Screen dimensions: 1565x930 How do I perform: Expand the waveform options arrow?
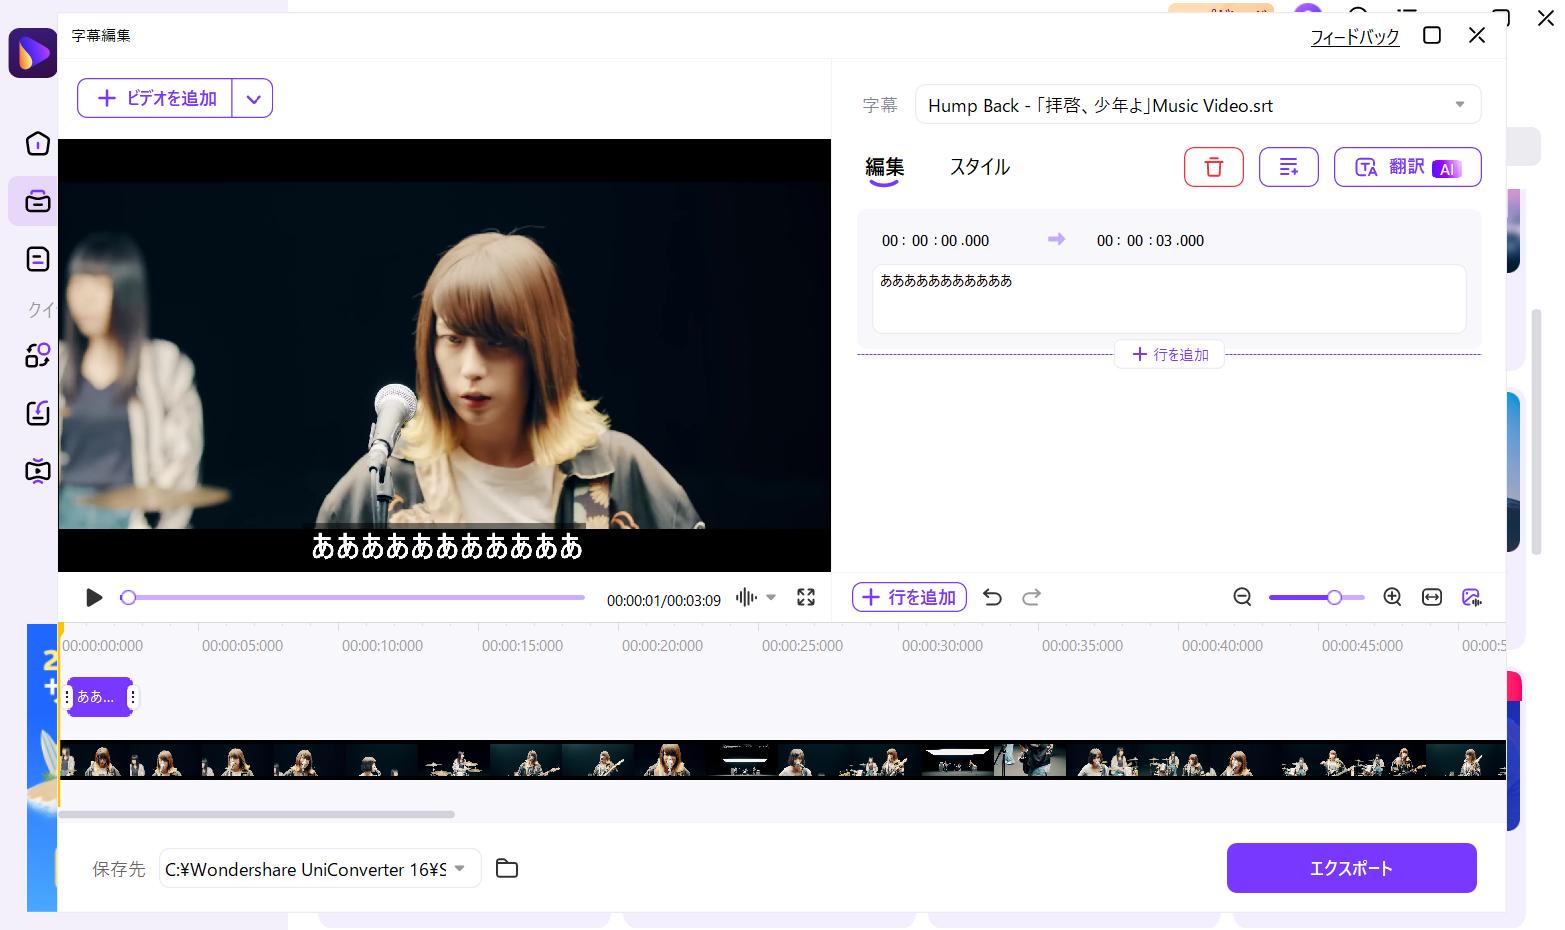(771, 597)
